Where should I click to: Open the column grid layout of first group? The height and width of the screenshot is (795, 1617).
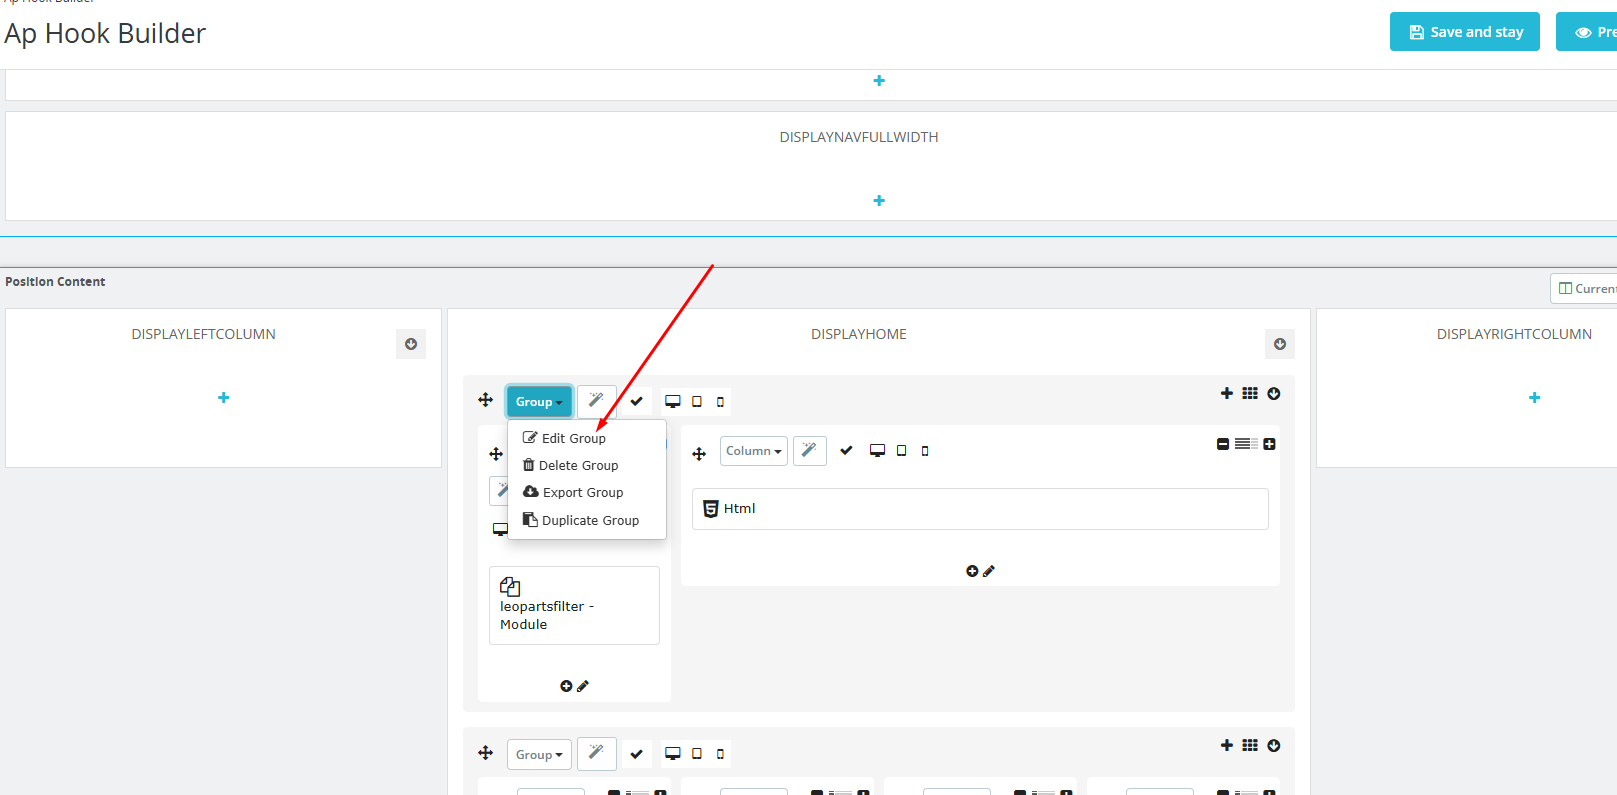tap(1250, 393)
